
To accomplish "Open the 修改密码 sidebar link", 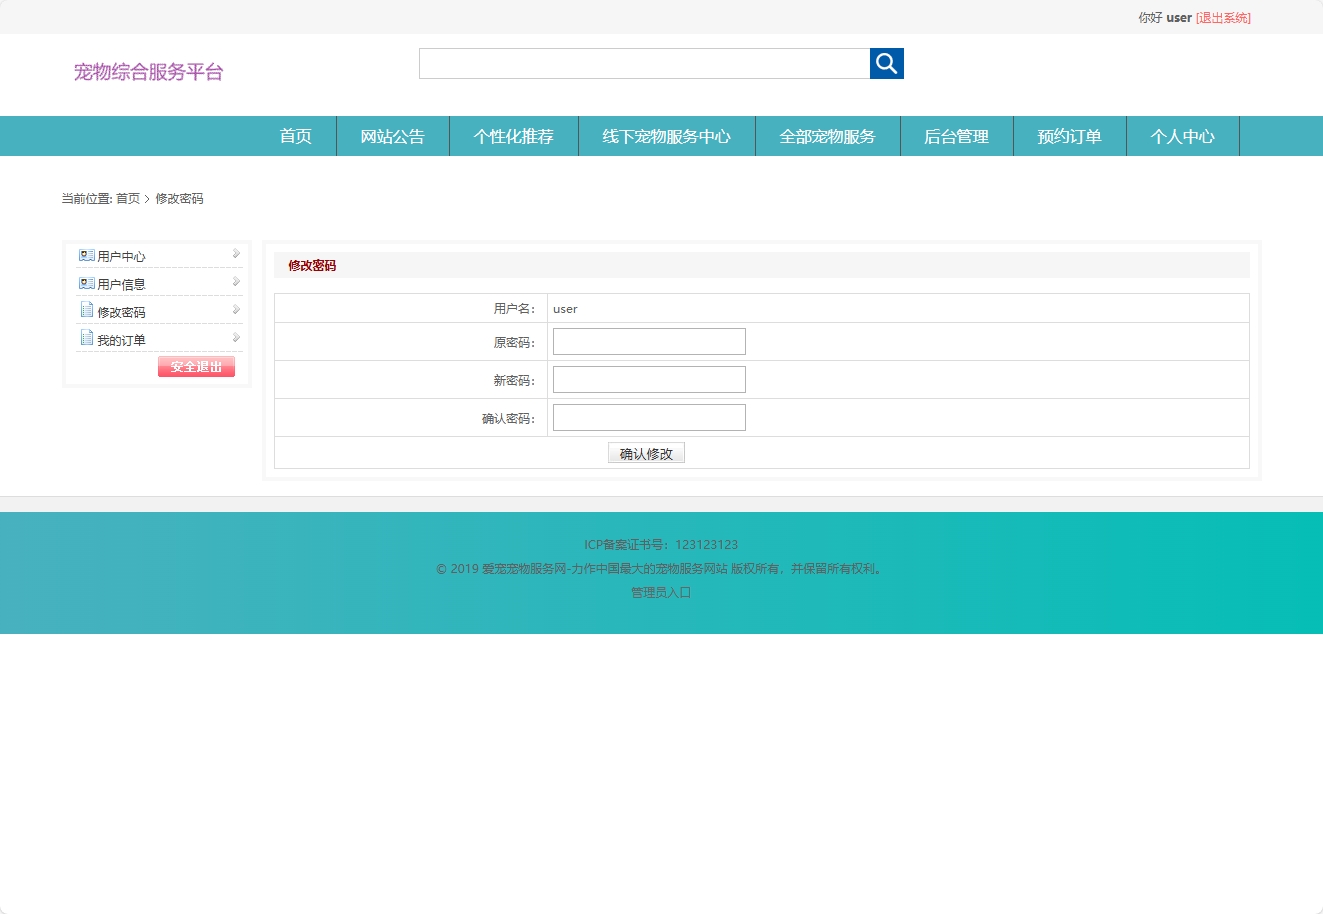I will pyautogui.click(x=121, y=313).
